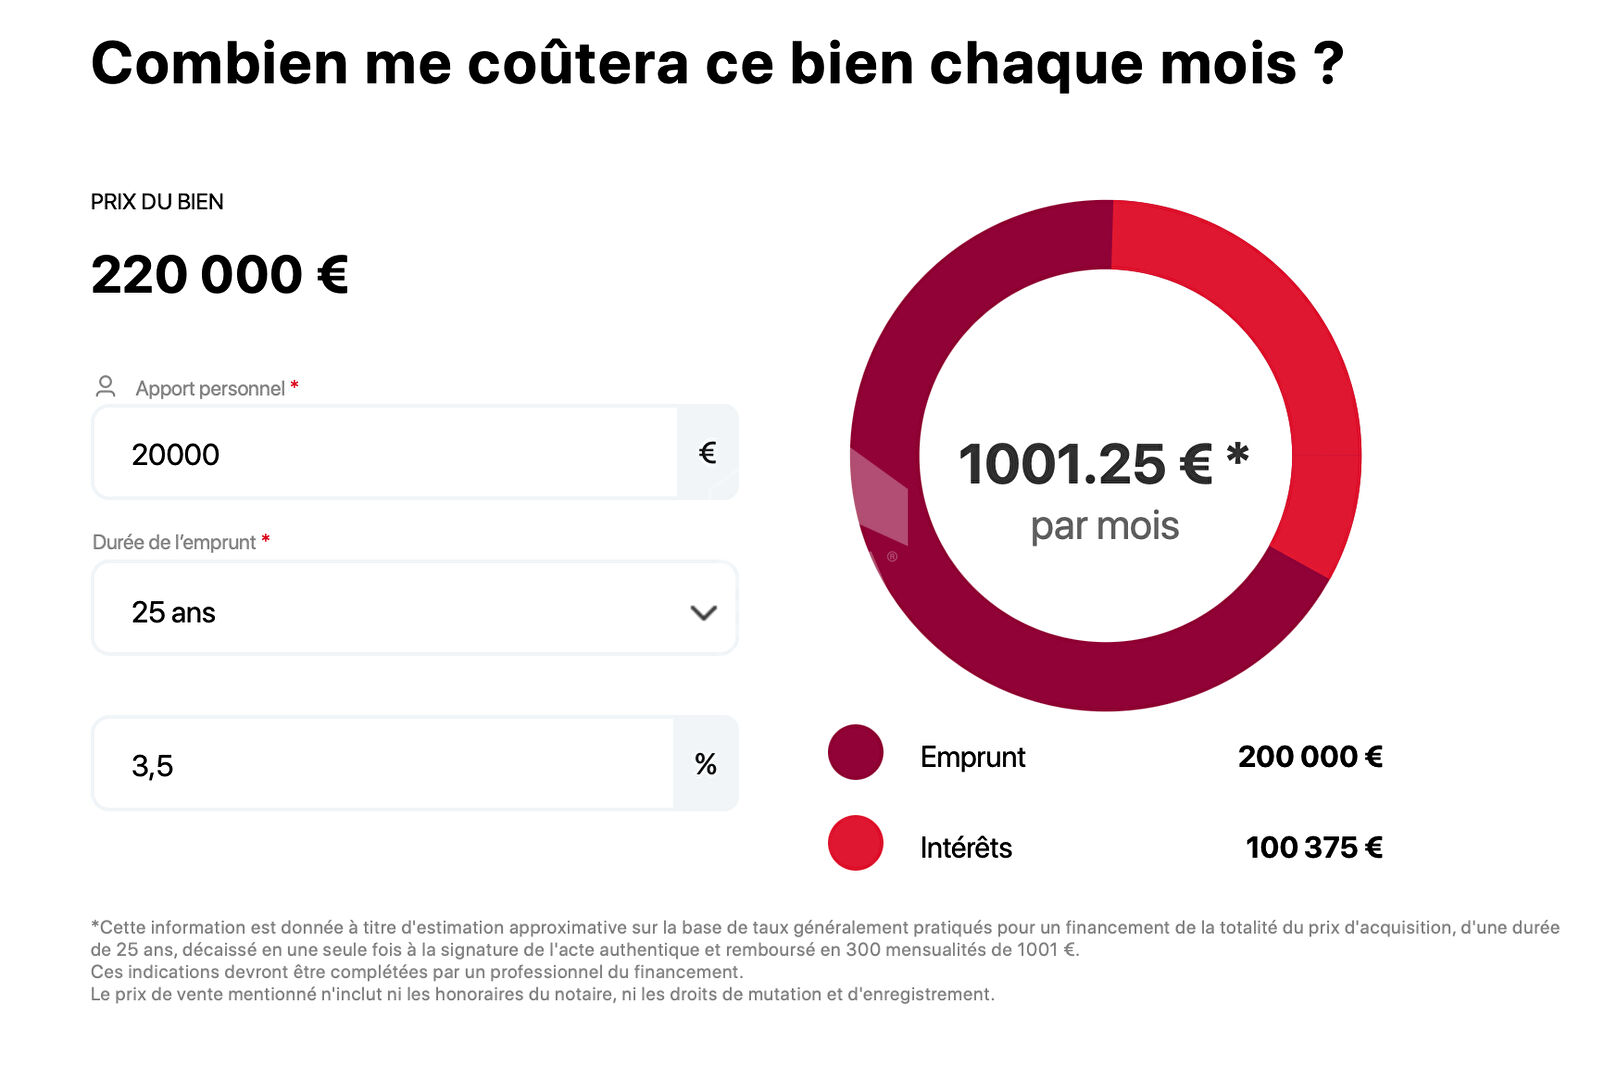Click the bright red Intérêts legend circle
This screenshot has height=1080, width=1617.
[855, 843]
